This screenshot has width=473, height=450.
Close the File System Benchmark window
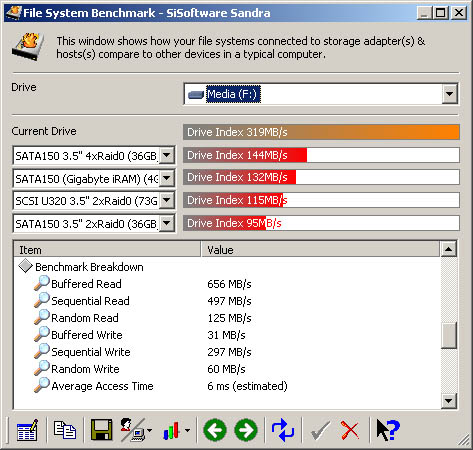[459, 13]
